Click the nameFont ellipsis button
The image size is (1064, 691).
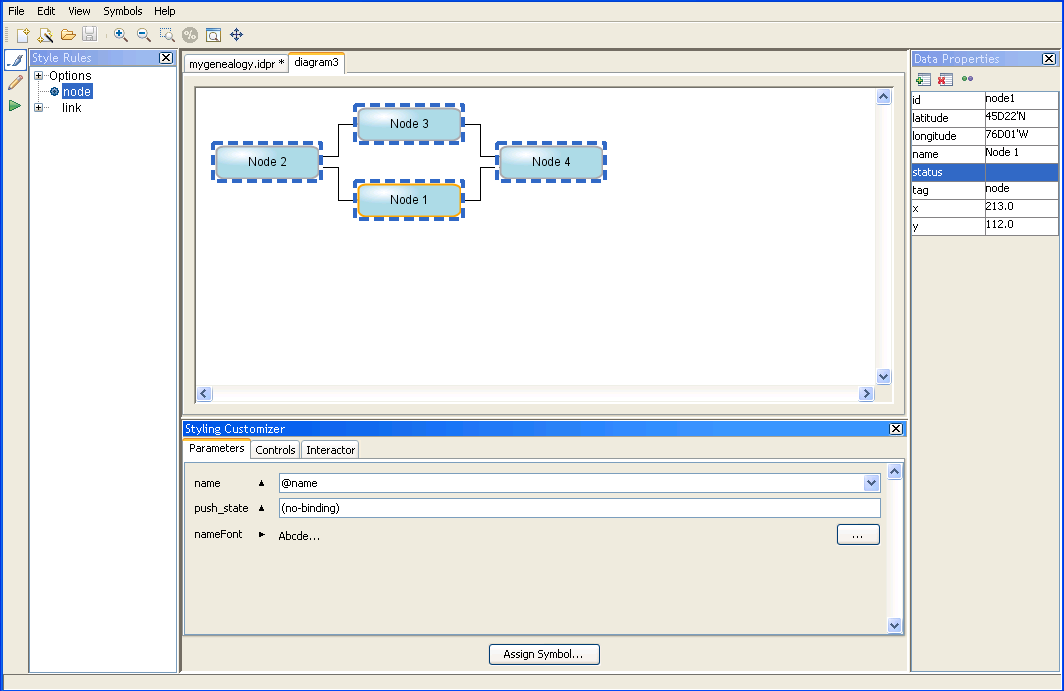click(858, 535)
